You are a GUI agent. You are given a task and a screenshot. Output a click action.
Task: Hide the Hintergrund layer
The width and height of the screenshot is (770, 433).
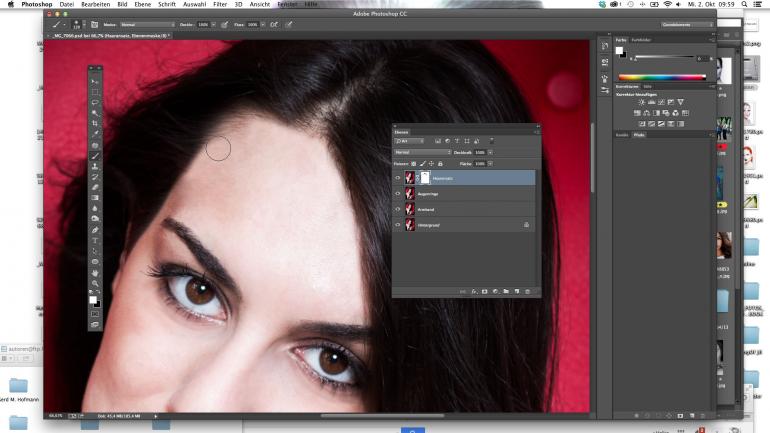tap(398, 225)
